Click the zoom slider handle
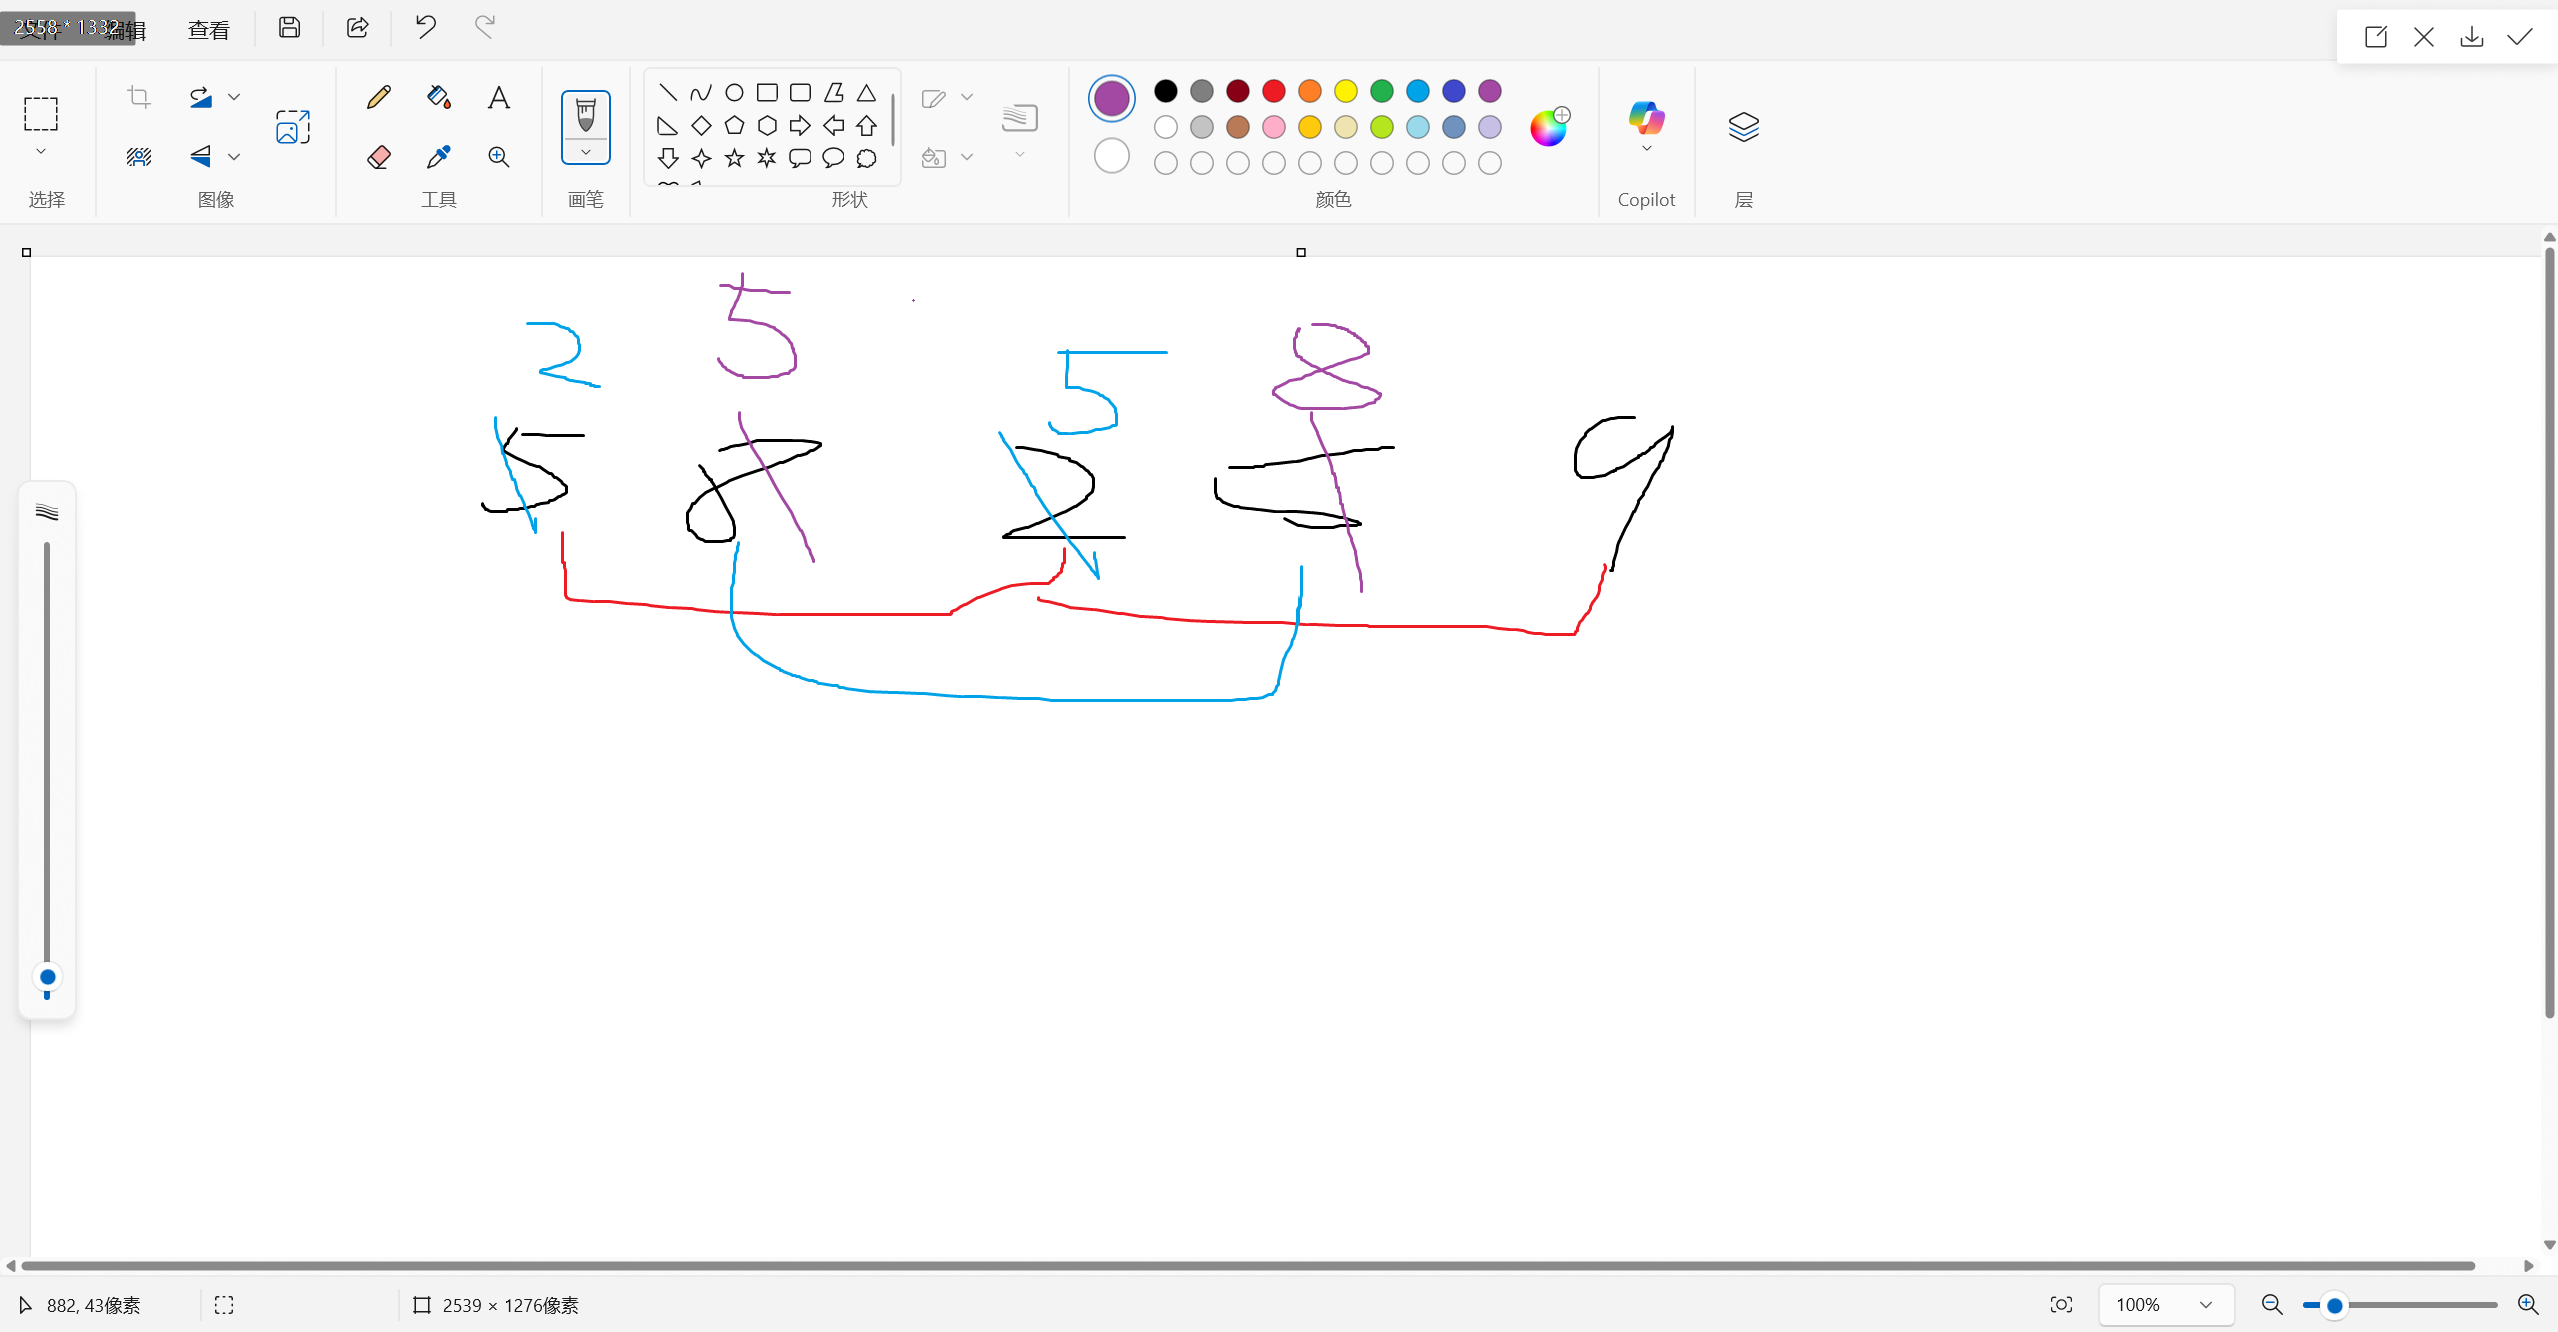Image resolution: width=2558 pixels, height=1332 pixels. 2334,1305
